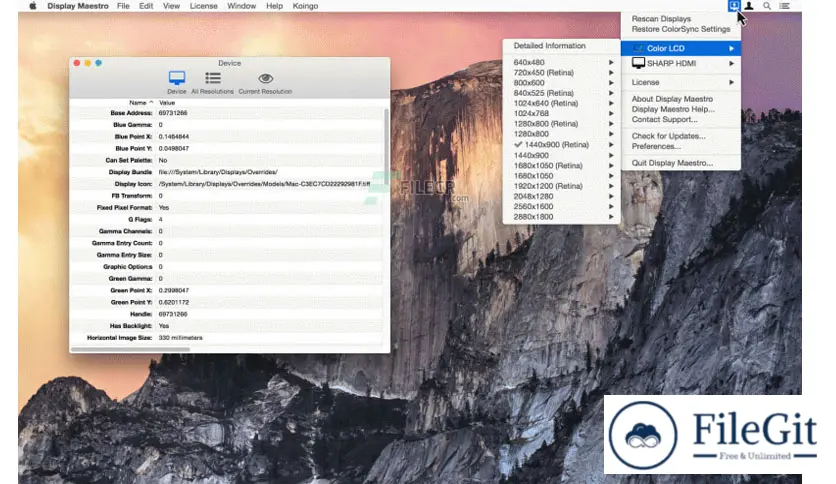Open the Help menu
The image size is (836, 484).
click(275, 6)
